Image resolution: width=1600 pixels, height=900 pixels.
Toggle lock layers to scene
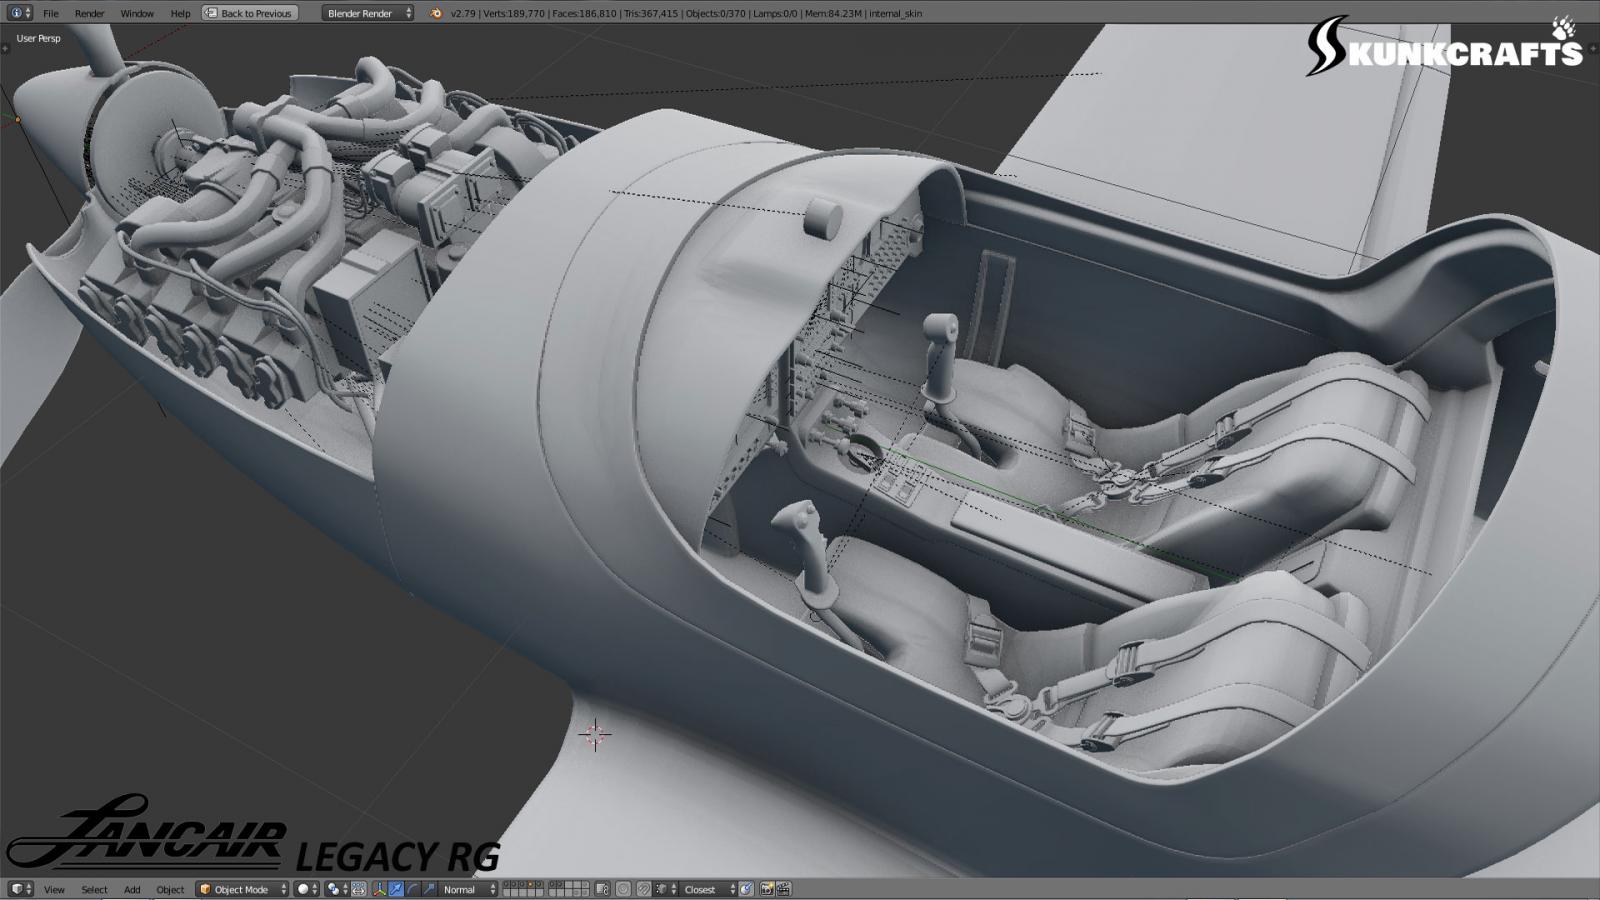coord(602,889)
